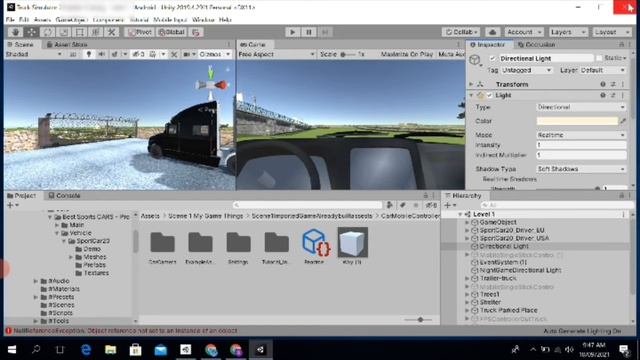Click the grid snapping icon
The image size is (640, 360).
point(196,32)
